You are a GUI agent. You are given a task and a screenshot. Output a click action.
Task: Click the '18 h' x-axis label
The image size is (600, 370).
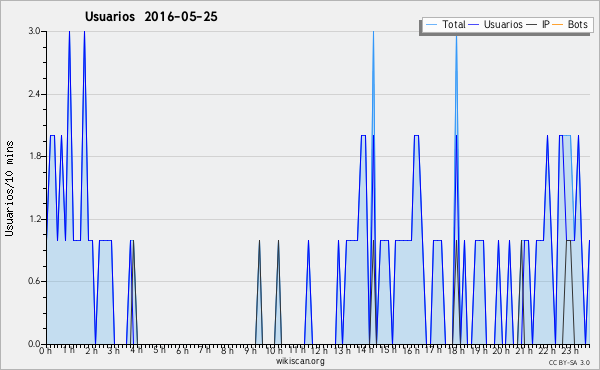pyautogui.click(x=456, y=351)
